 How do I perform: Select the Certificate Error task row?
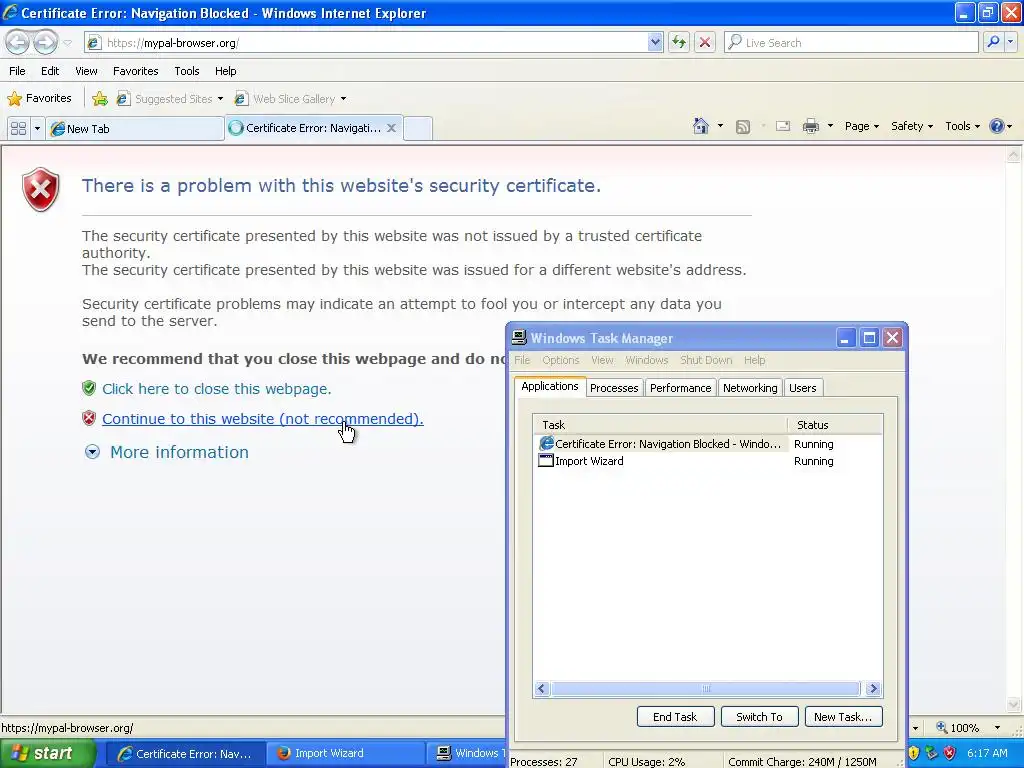[708, 444]
